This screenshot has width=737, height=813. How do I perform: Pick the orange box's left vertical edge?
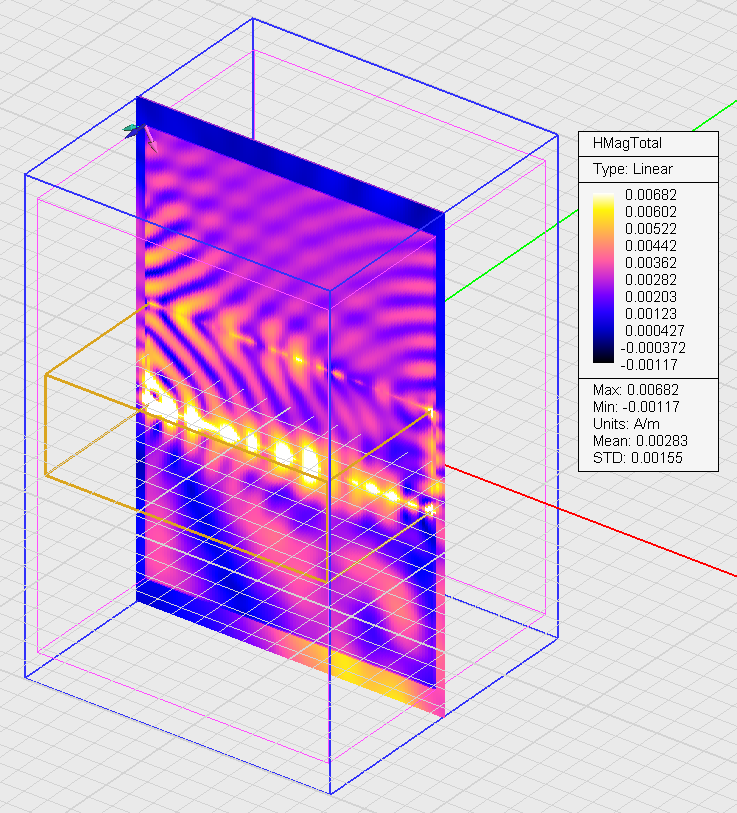pyautogui.click(x=45, y=426)
